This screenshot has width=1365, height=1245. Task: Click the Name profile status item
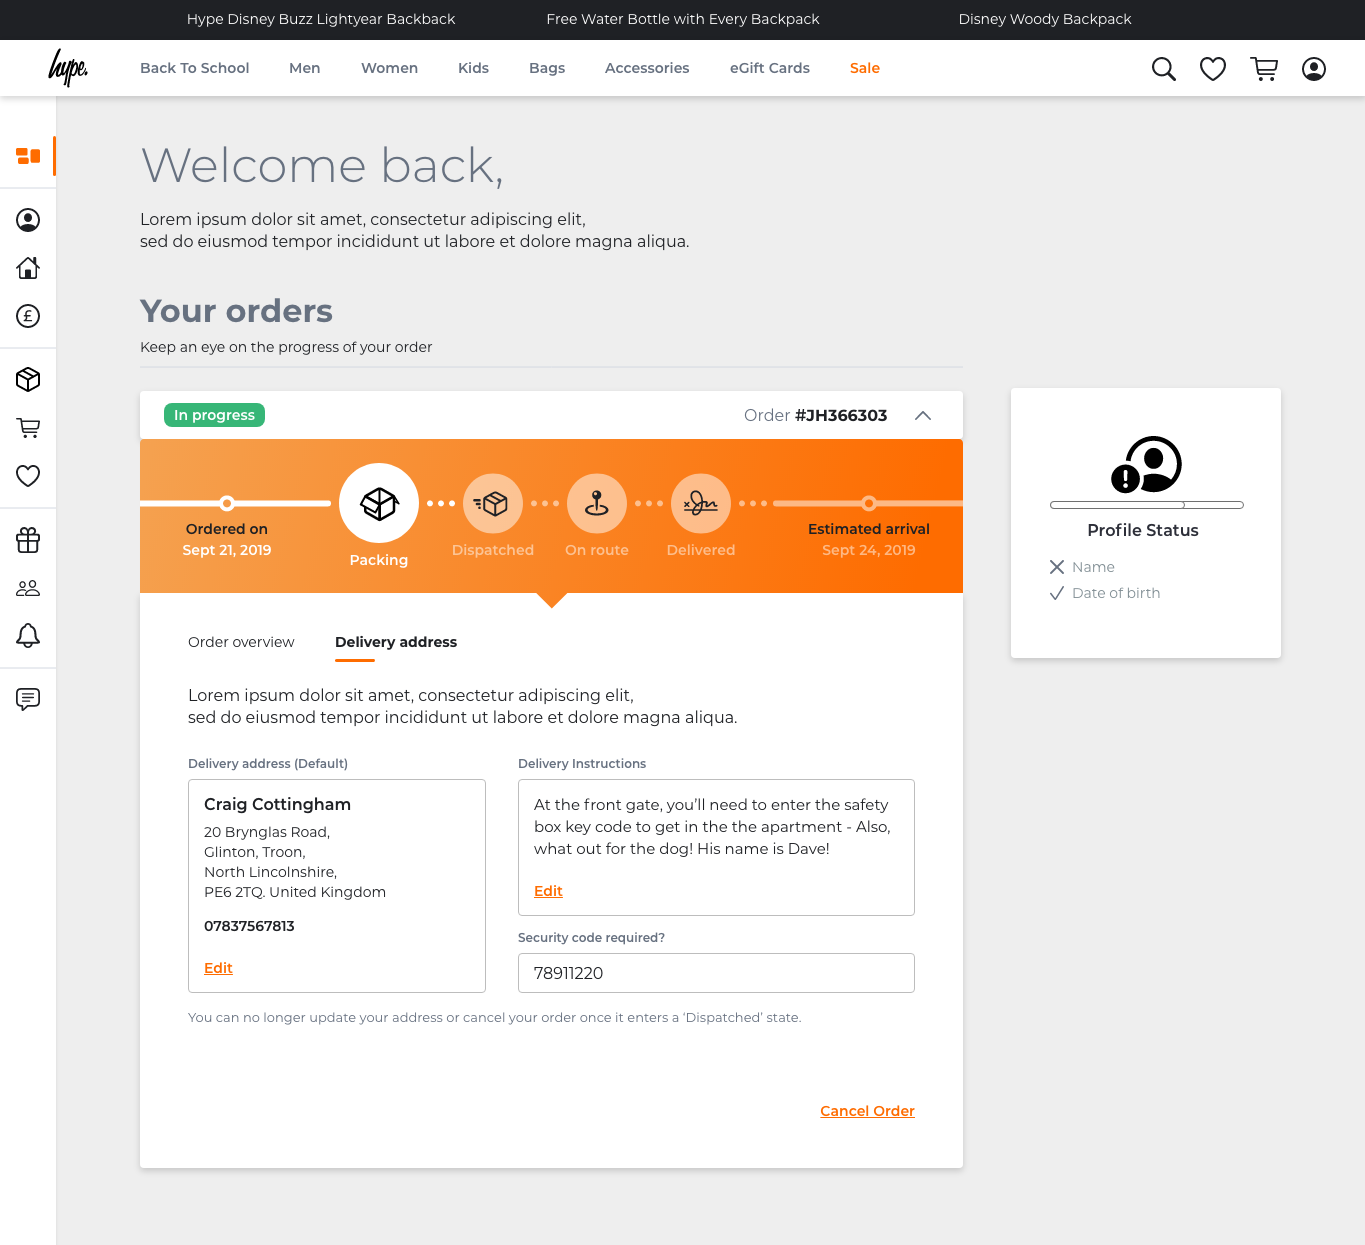click(1092, 567)
